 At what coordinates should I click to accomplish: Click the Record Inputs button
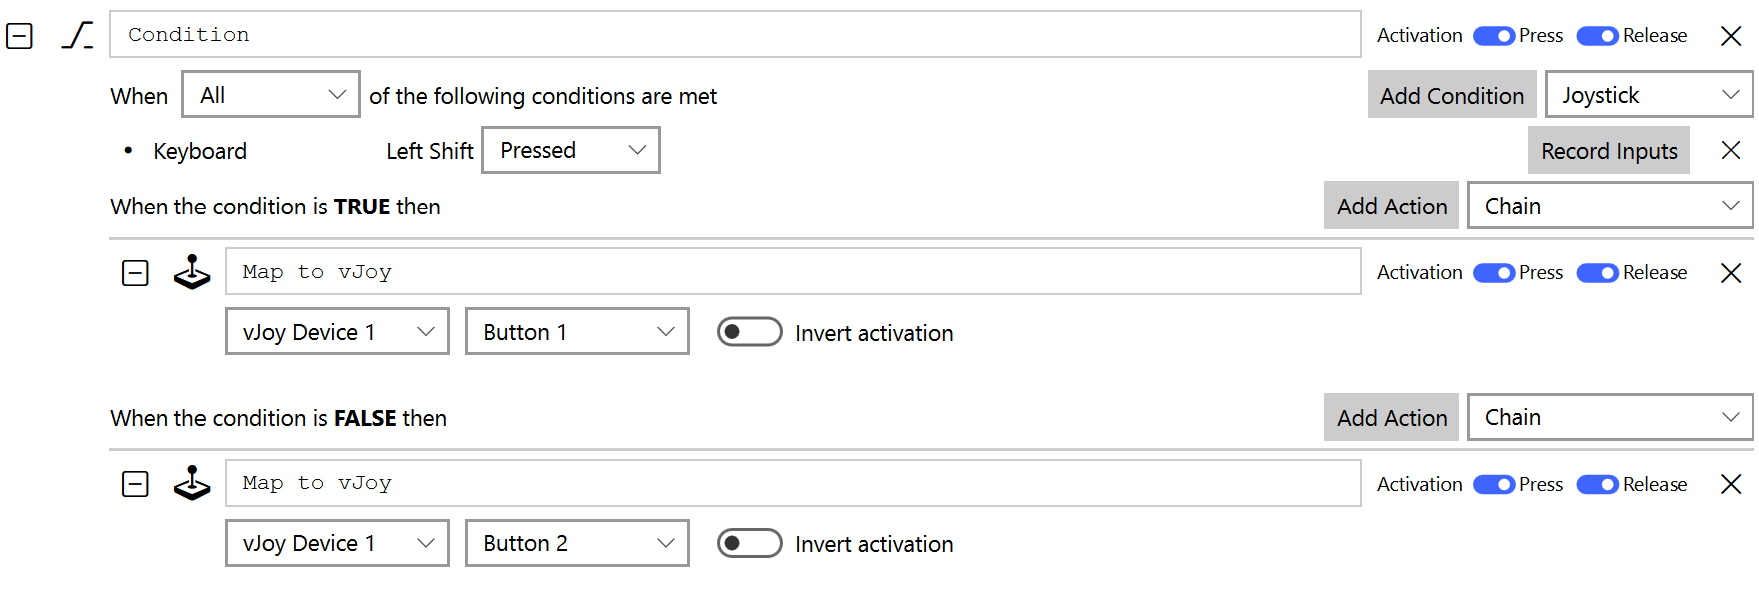coord(1608,151)
